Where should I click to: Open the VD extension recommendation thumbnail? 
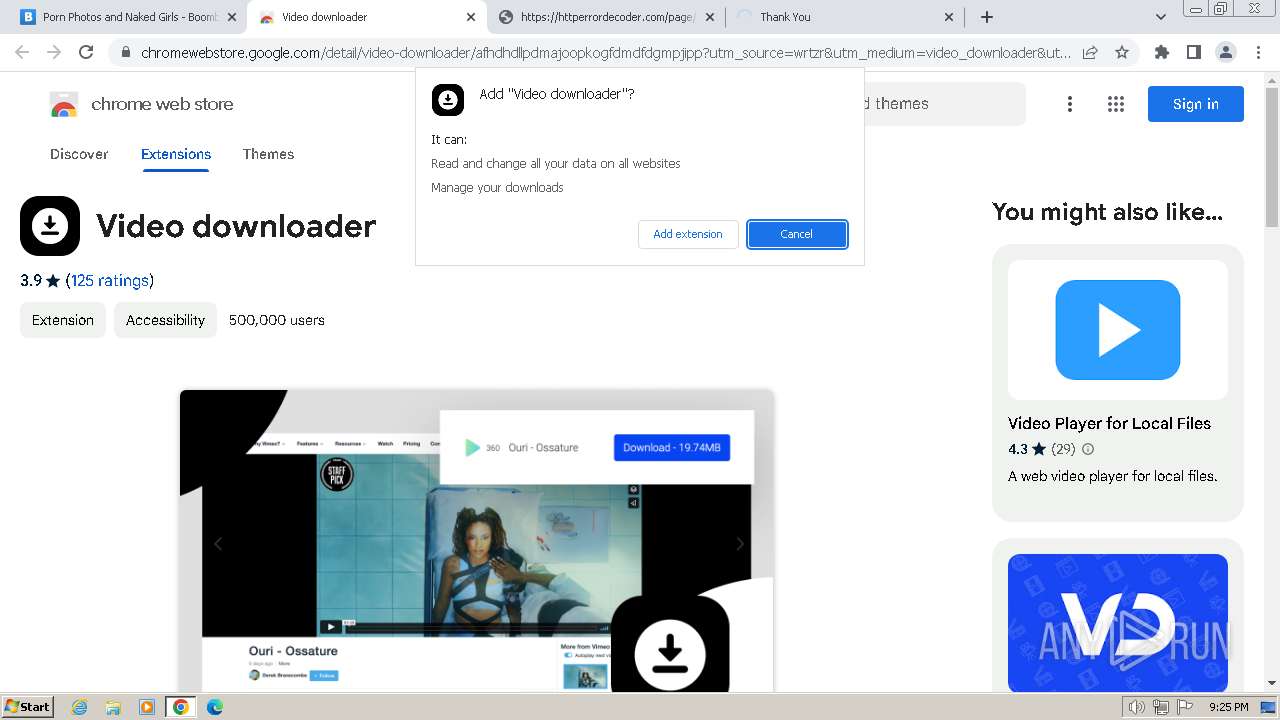[1118, 624]
